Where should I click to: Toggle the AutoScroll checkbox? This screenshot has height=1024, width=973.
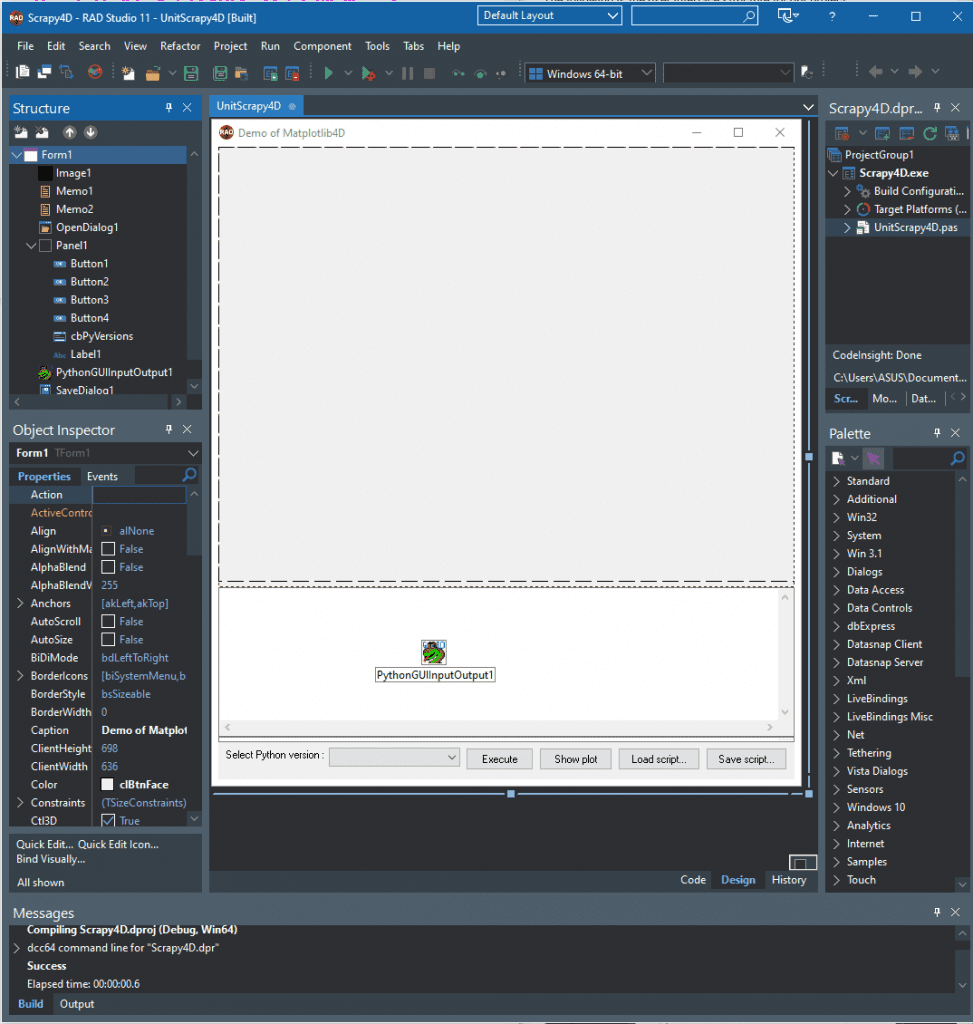click(x=108, y=621)
